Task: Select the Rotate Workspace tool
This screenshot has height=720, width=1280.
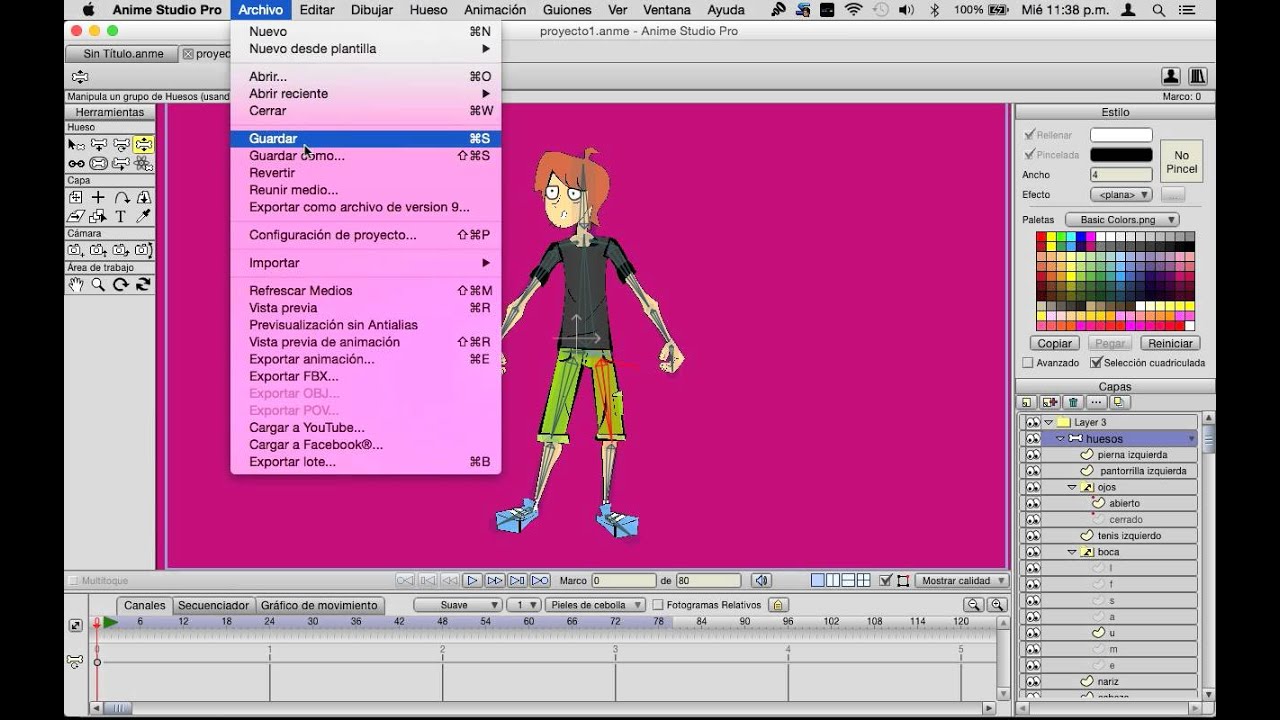Action: 121,284
